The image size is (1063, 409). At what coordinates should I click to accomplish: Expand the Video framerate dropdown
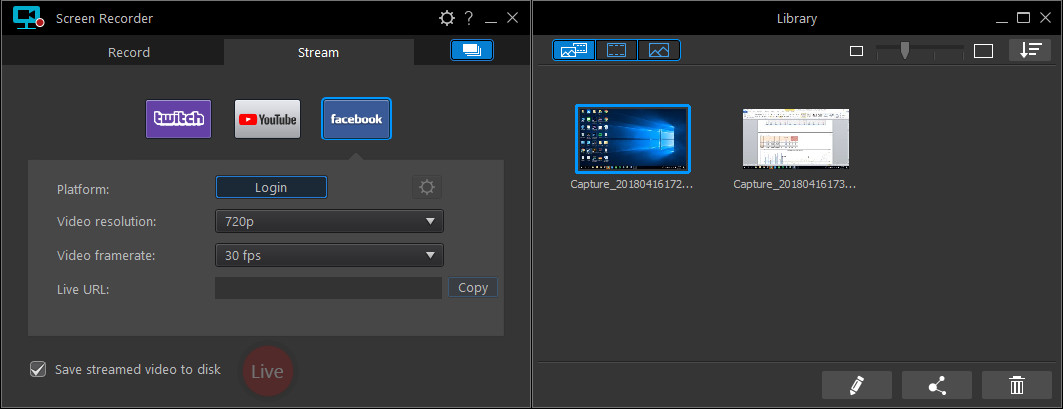pos(329,255)
